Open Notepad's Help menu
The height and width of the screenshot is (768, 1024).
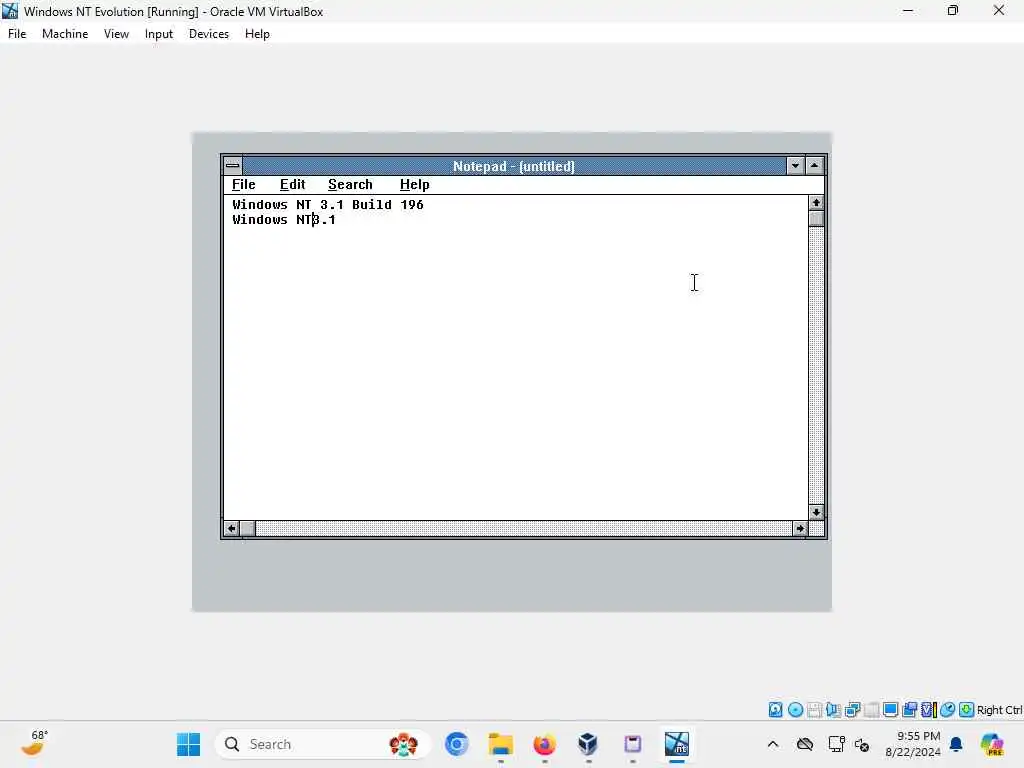tap(415, 185)
